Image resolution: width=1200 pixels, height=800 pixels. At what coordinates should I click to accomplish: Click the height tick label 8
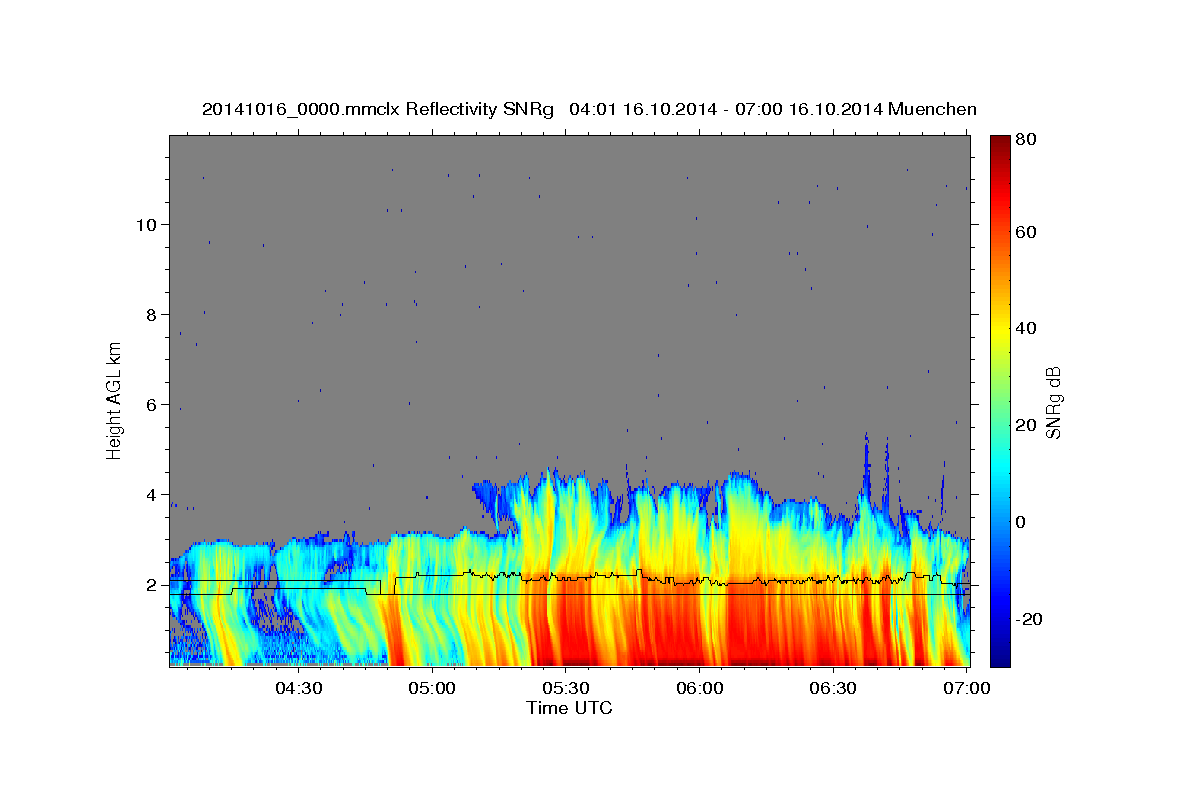pos(150,314)
